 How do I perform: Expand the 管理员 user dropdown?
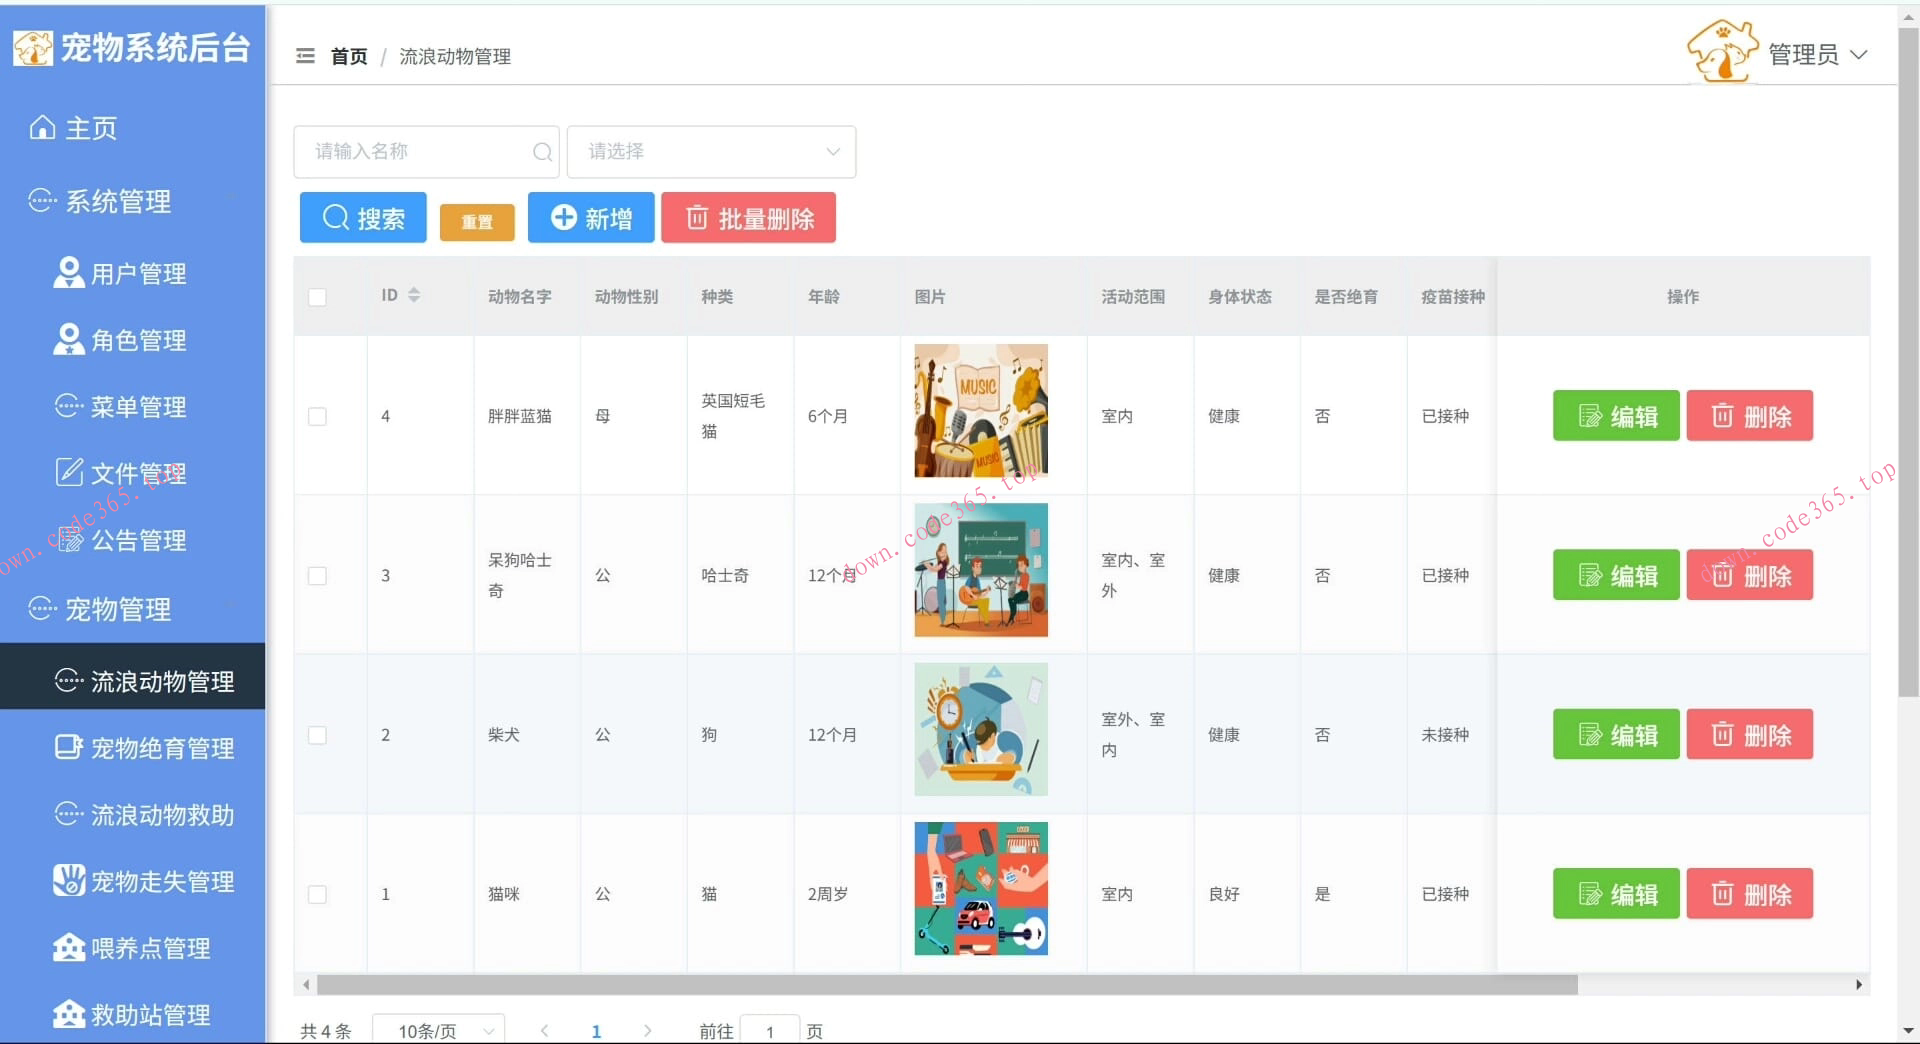1817,54
